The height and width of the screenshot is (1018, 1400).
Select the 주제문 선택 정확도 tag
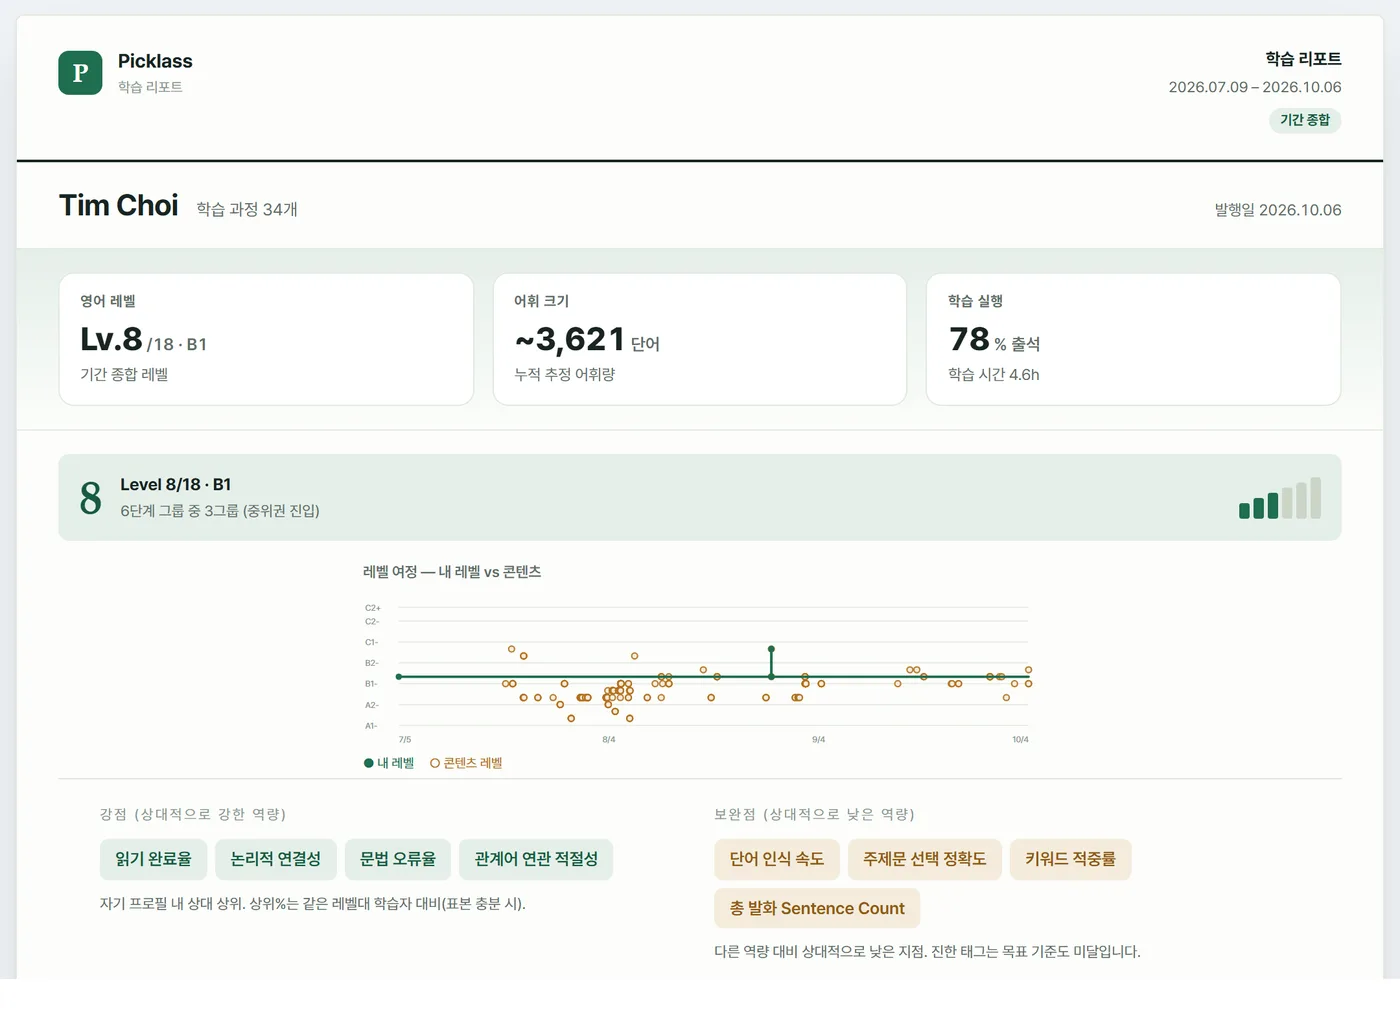[x=925, y=859]
